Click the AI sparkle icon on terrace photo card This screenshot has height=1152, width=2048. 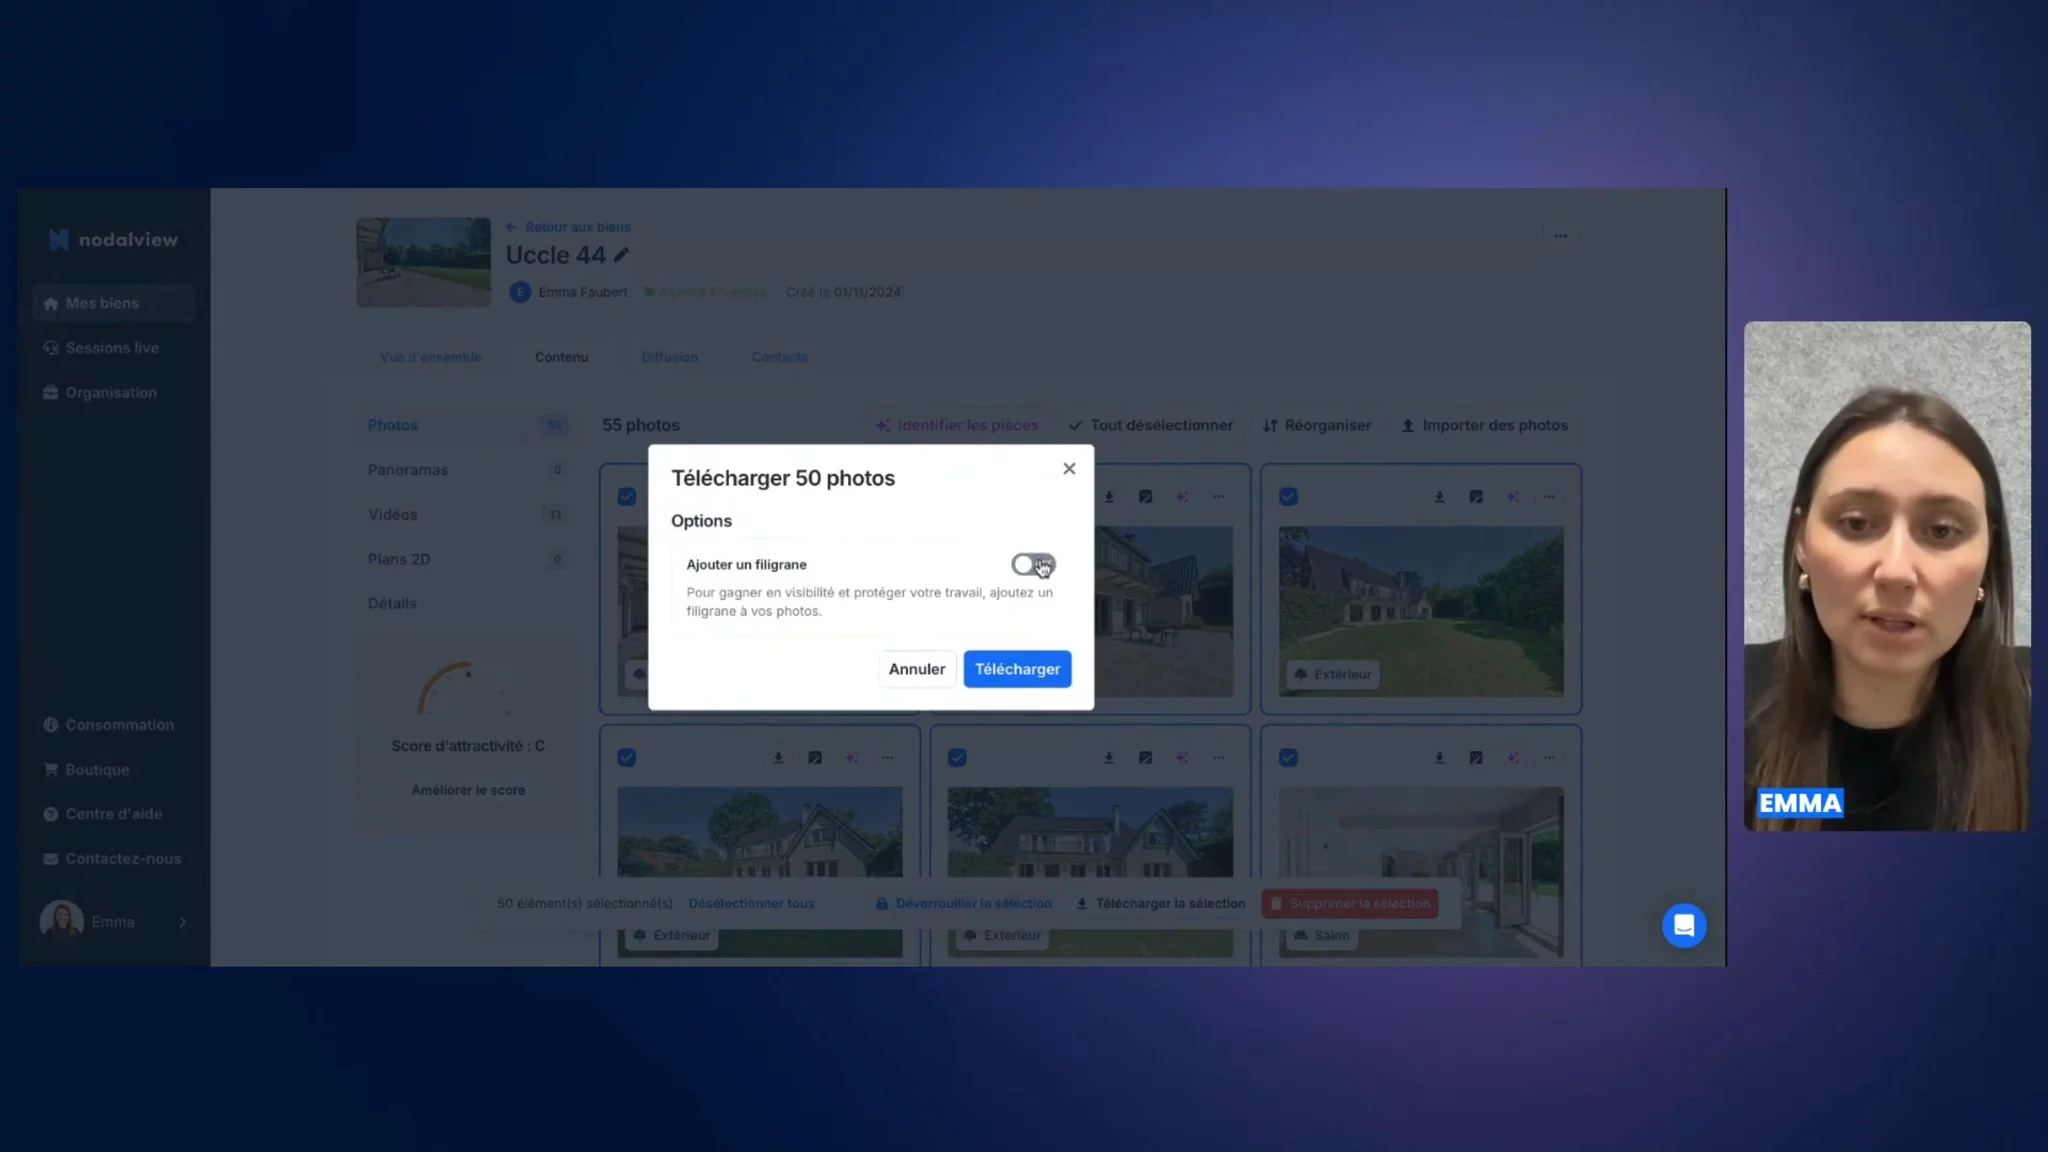pos(1182,497)
